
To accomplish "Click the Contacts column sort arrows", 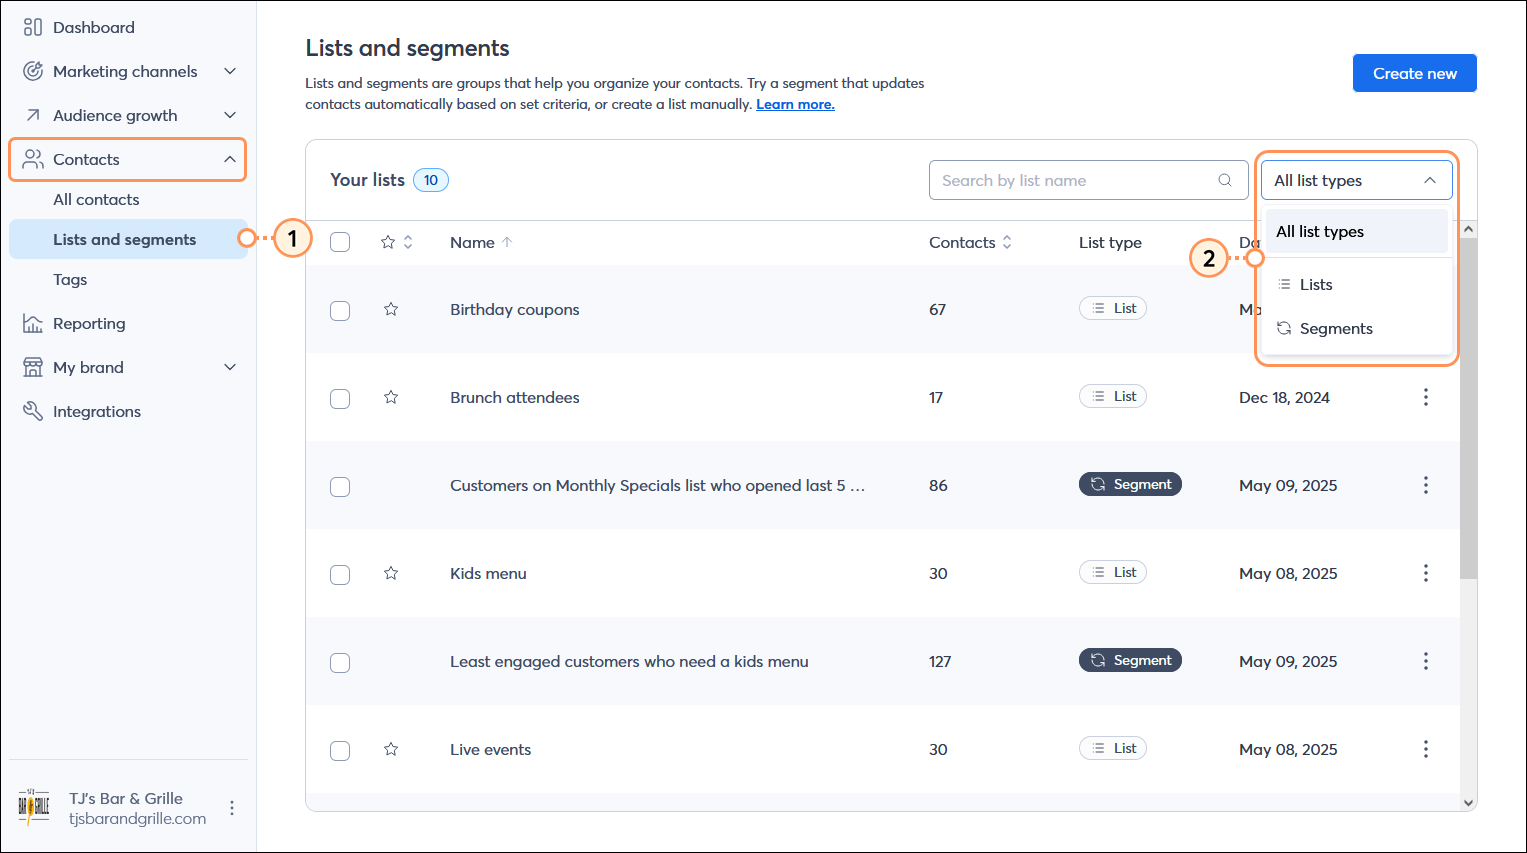I will click(x=1007, y=242).
